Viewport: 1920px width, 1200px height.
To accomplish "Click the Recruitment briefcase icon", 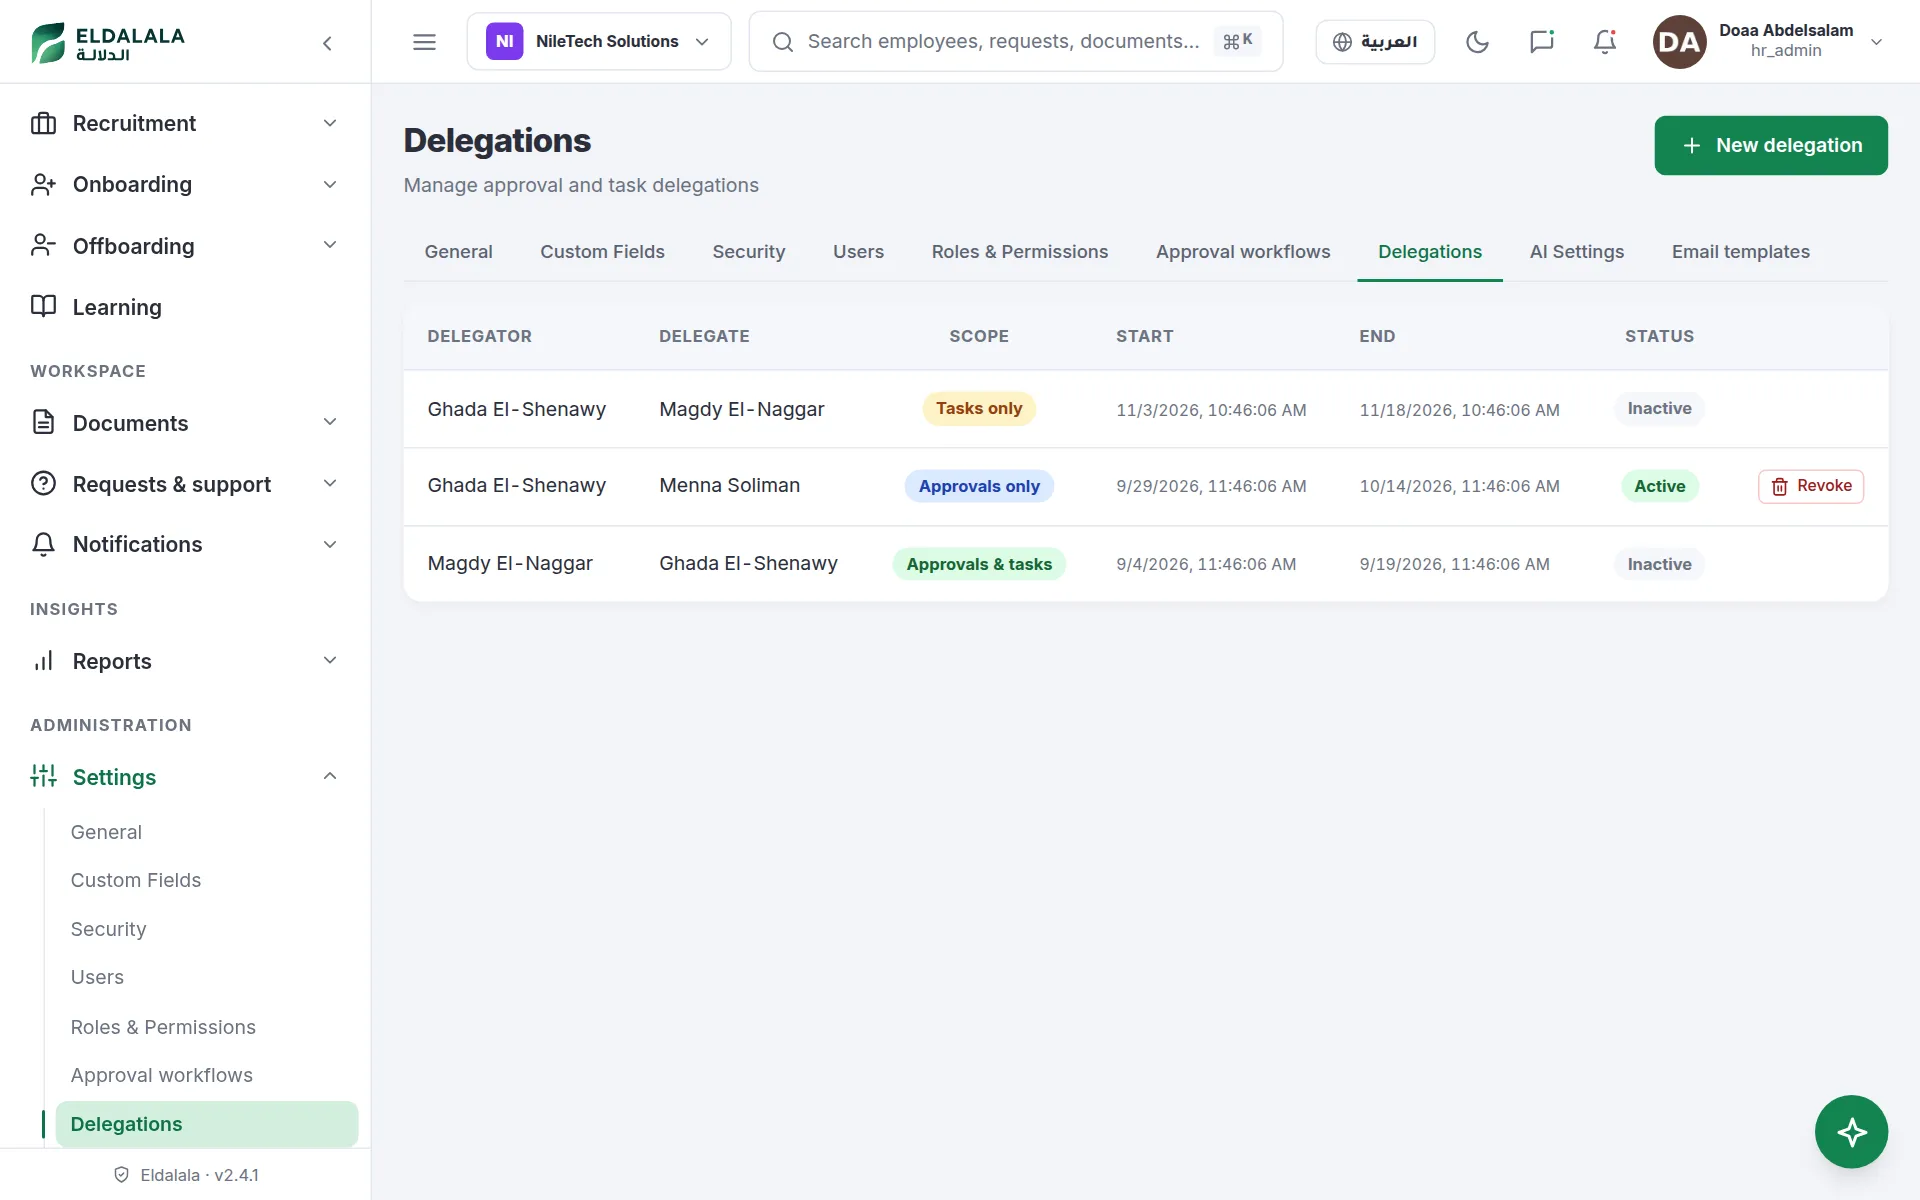I will [x=43, y=123].
